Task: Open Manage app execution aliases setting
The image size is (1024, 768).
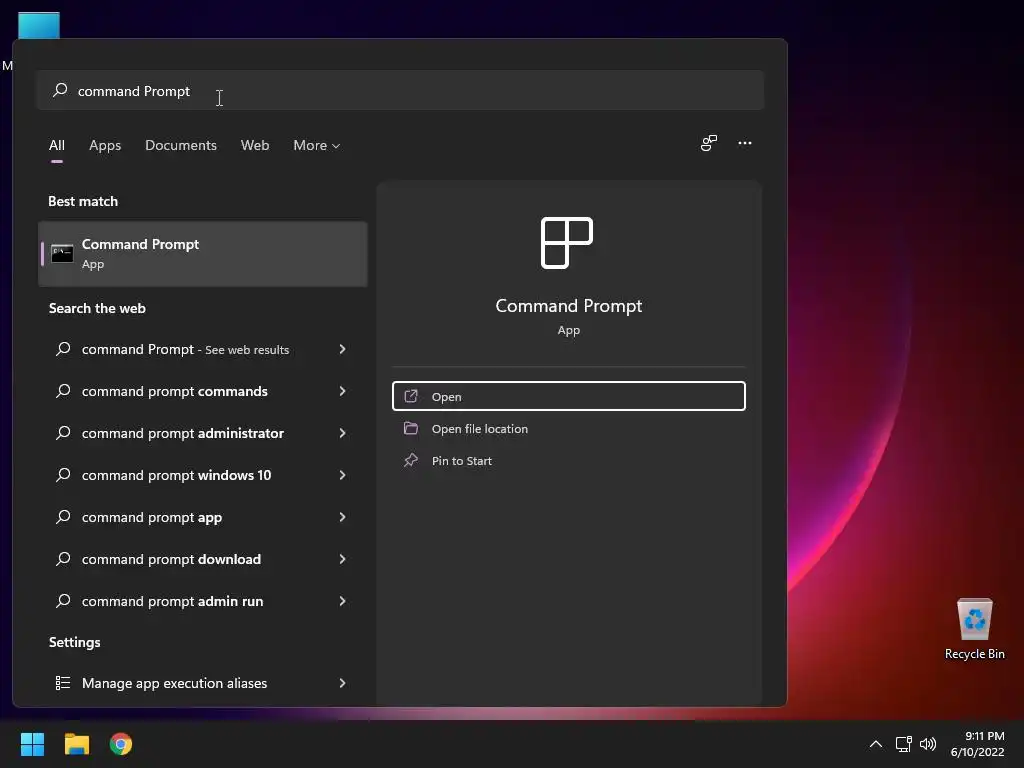Action: (202, 683)
